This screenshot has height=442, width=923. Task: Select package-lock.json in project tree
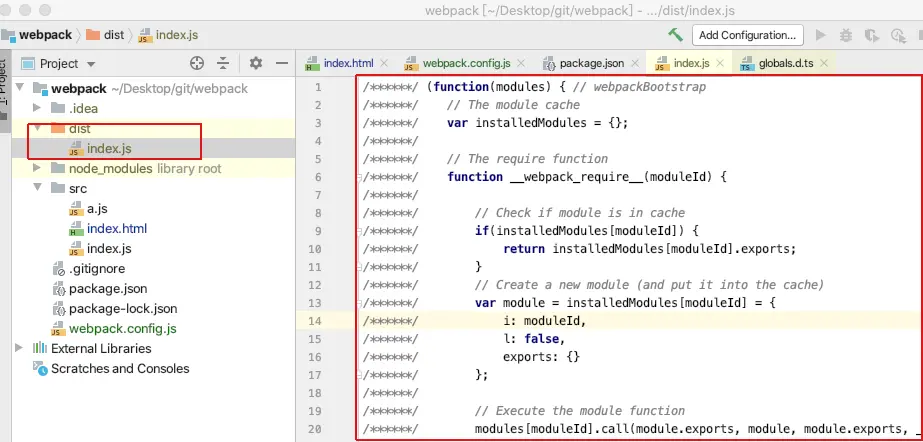point(122,308)
